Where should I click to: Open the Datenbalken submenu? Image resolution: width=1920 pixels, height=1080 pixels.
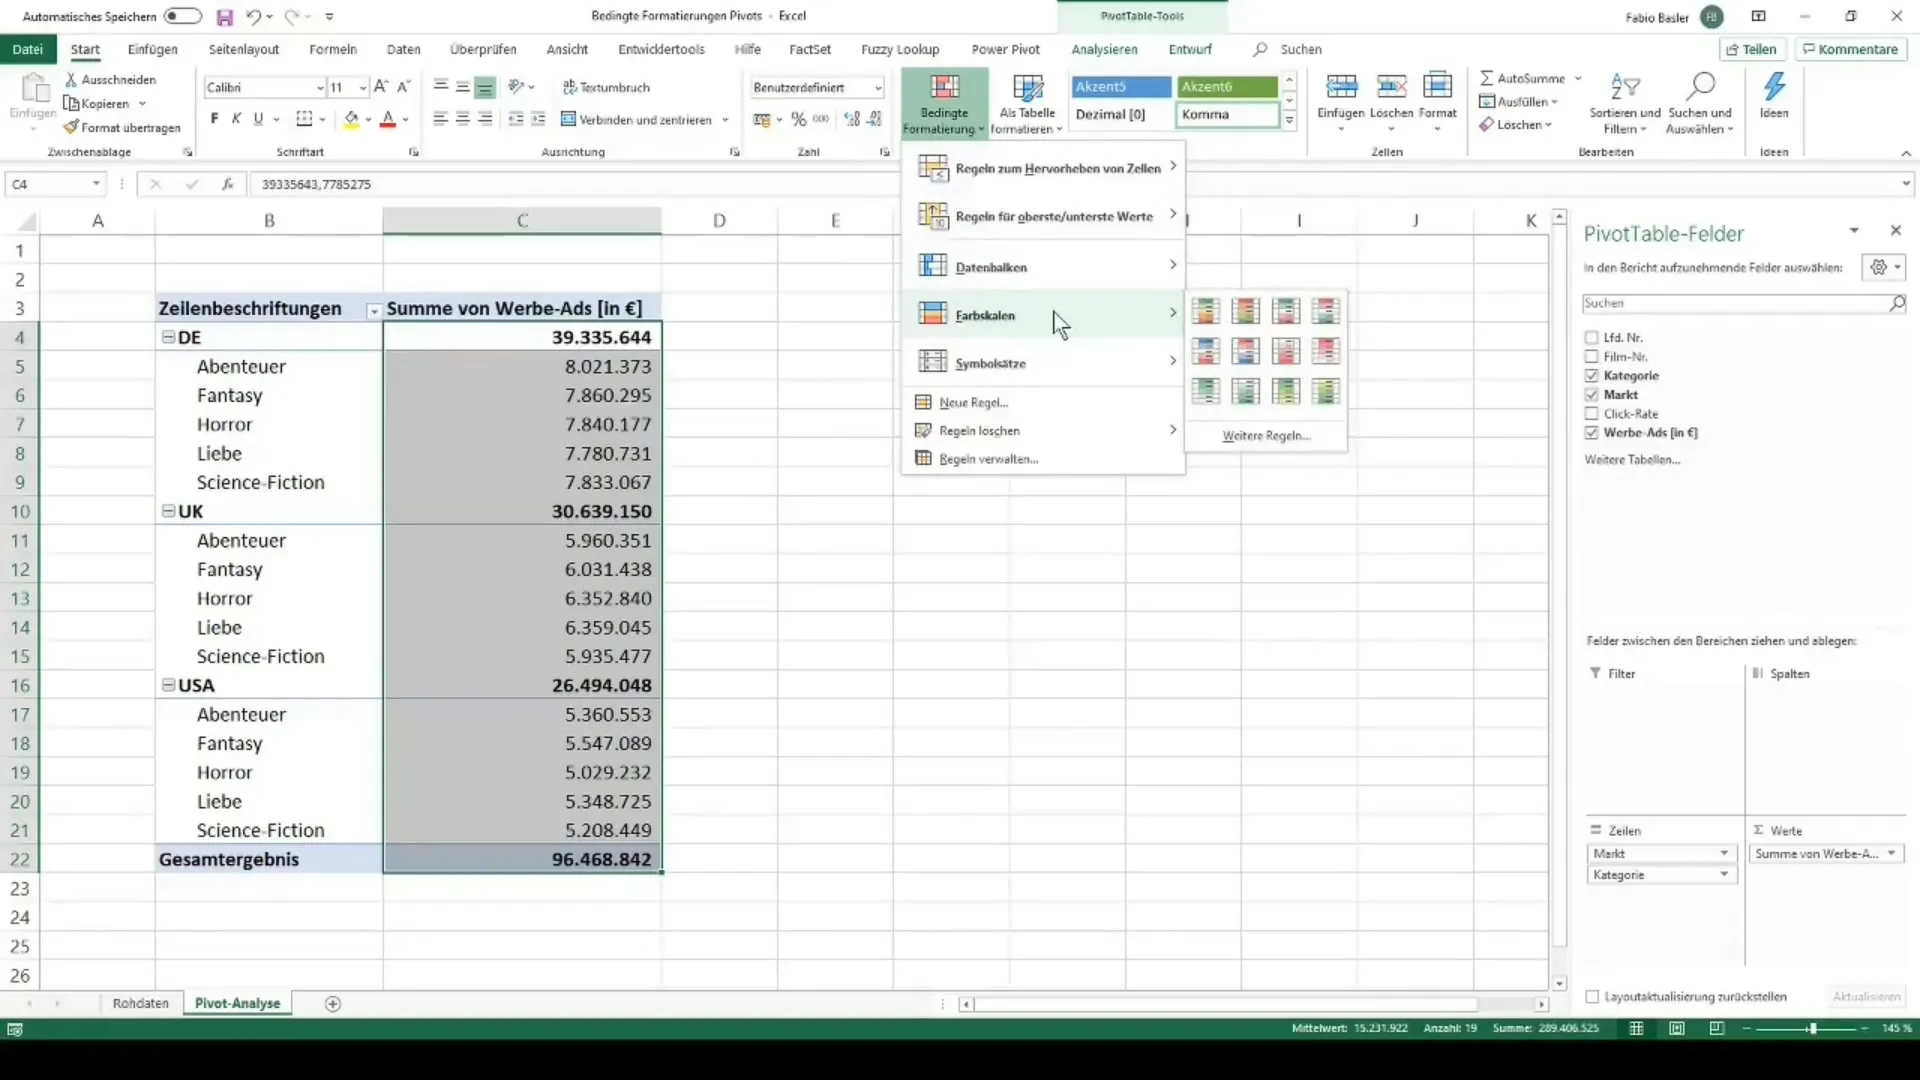pyautogui.click(x=1044, y=267)
